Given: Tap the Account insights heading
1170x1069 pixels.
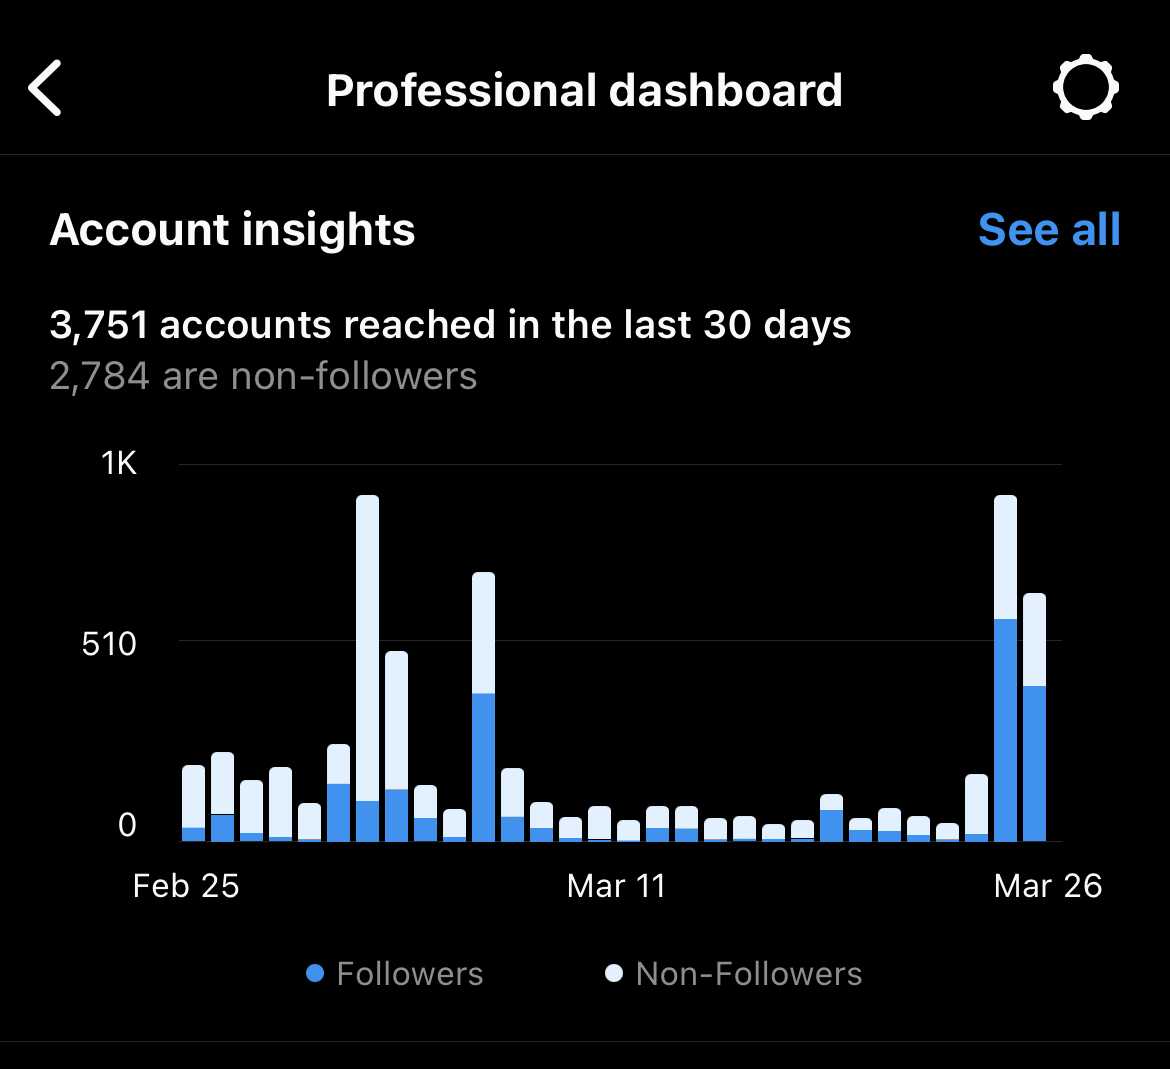Looking at the screenshot, I should click(232, 230).
